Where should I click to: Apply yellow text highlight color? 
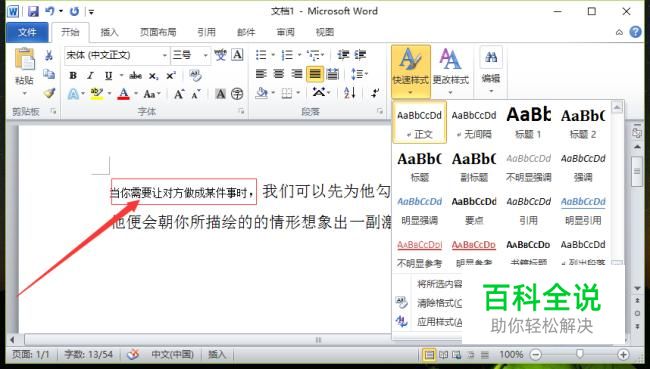[x=97, y=94]
